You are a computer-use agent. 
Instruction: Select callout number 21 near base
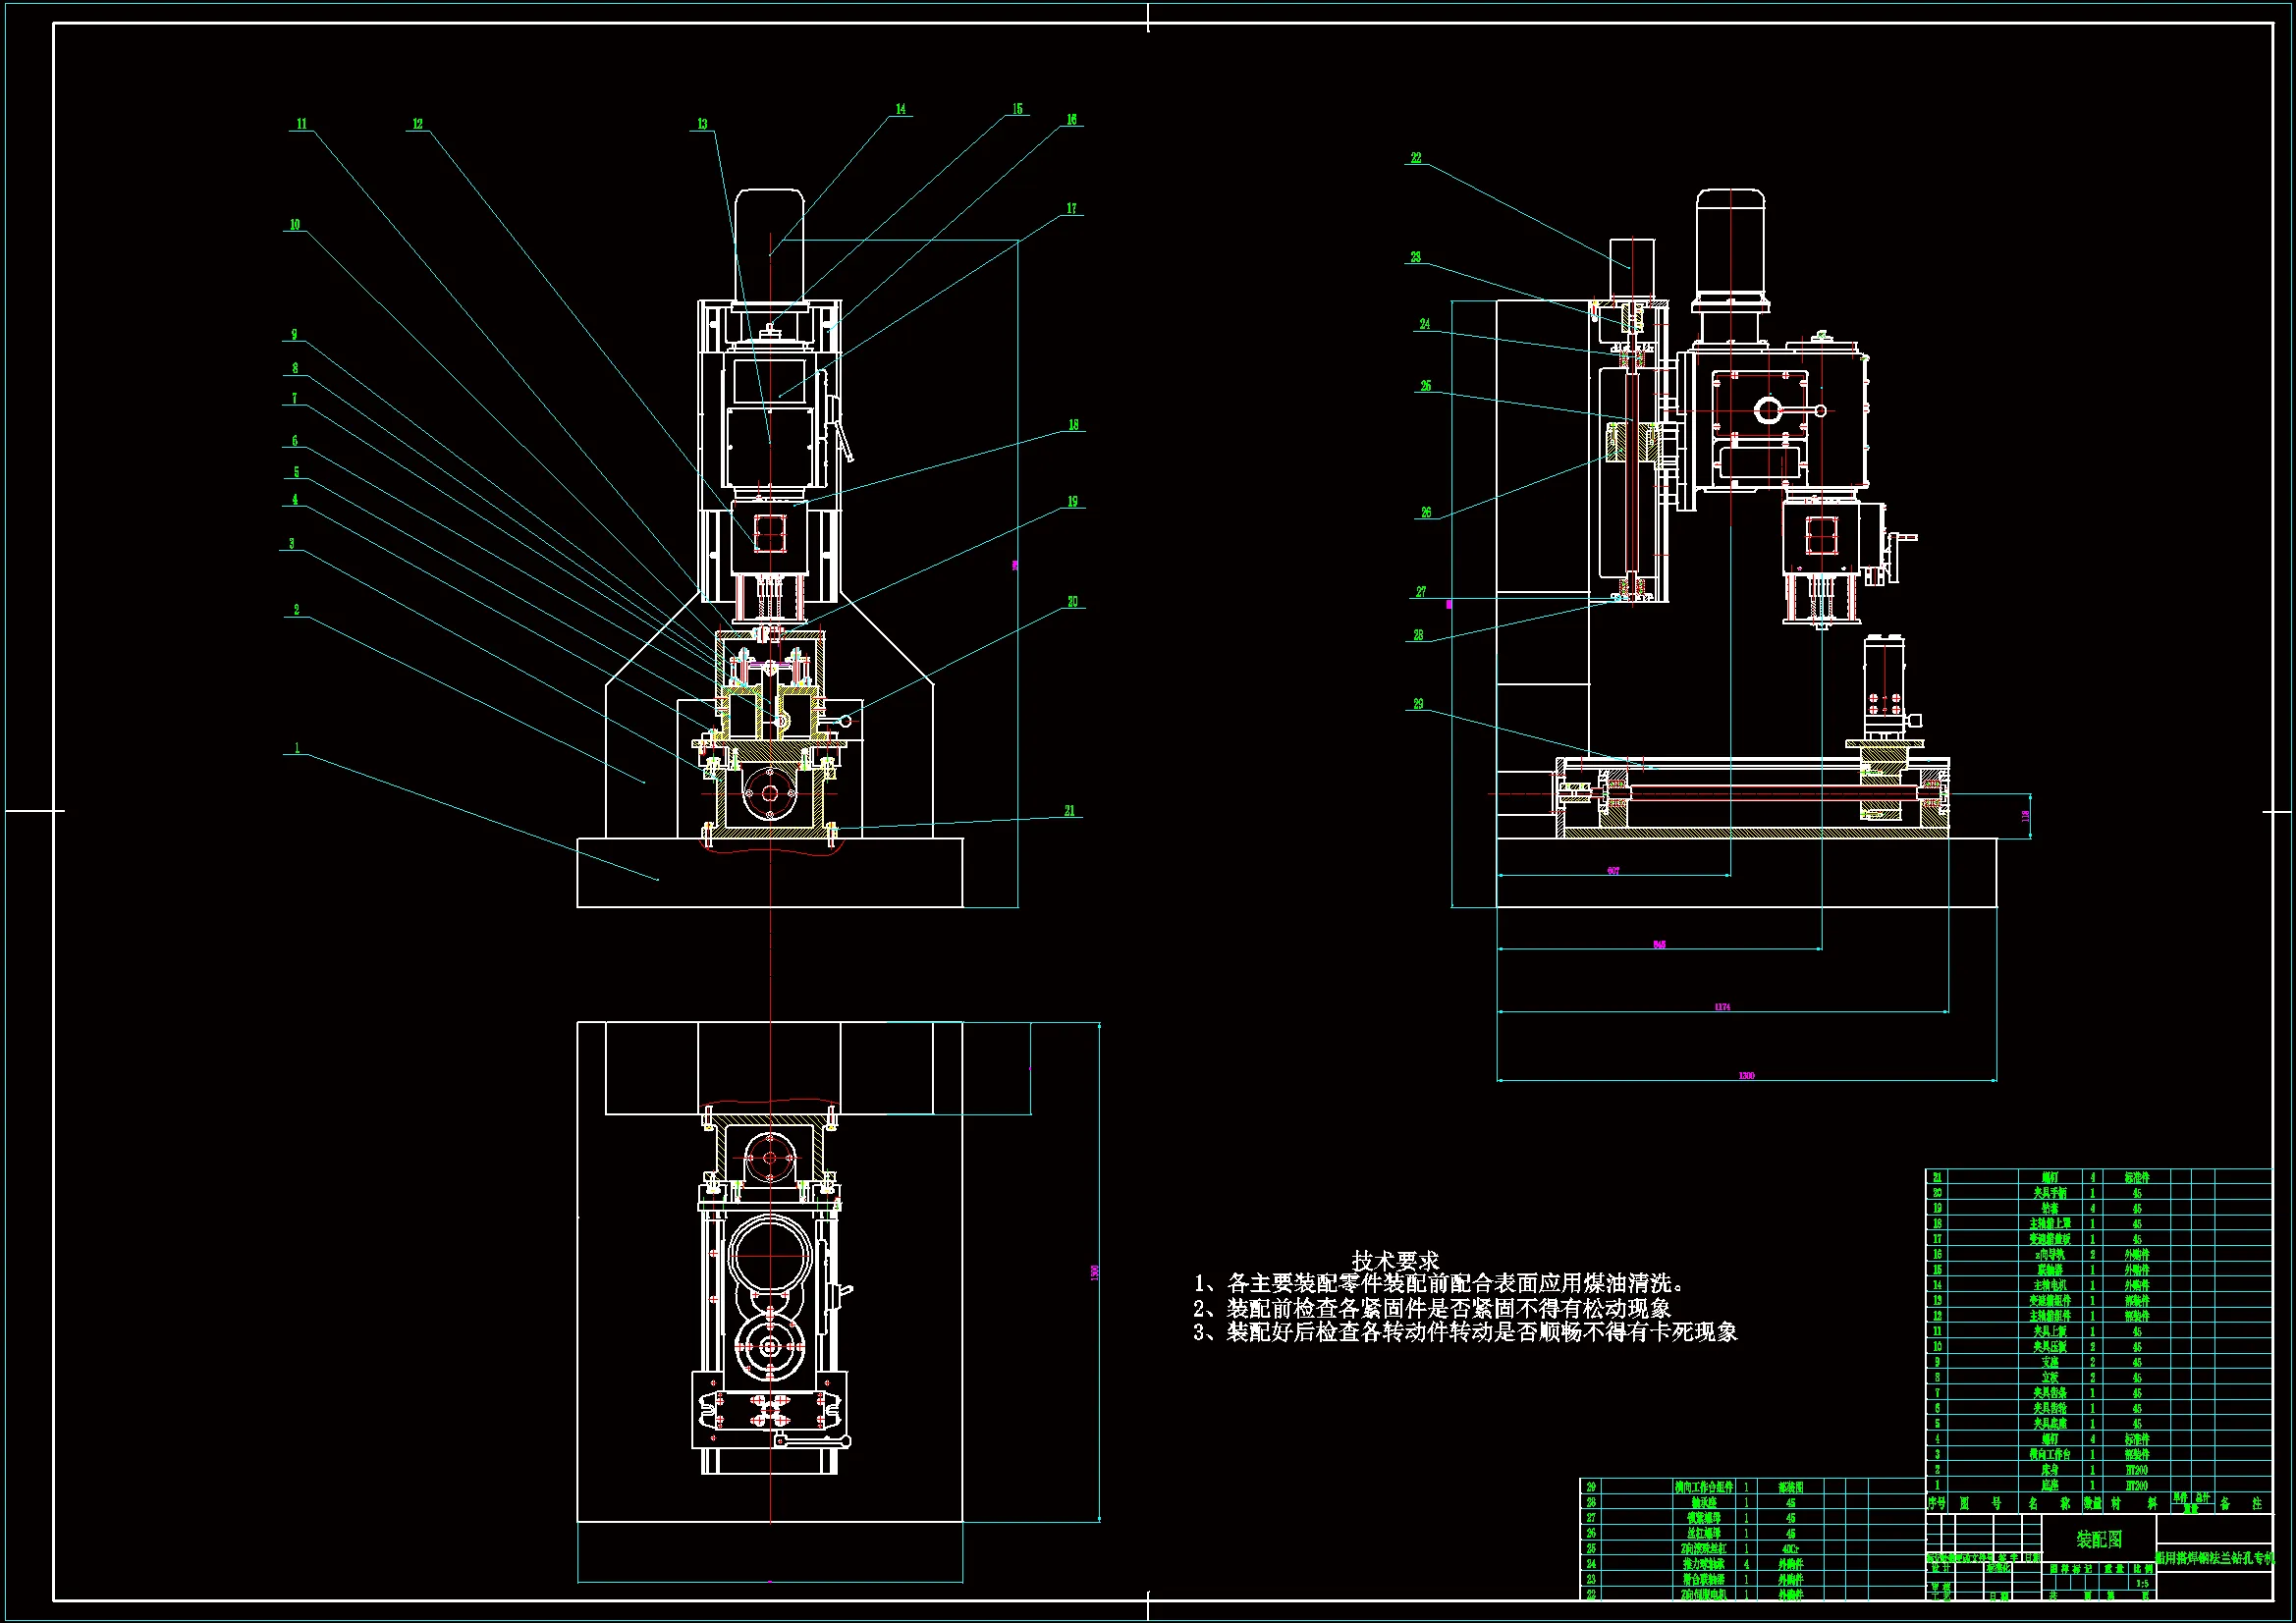[x=1069, y=811]
